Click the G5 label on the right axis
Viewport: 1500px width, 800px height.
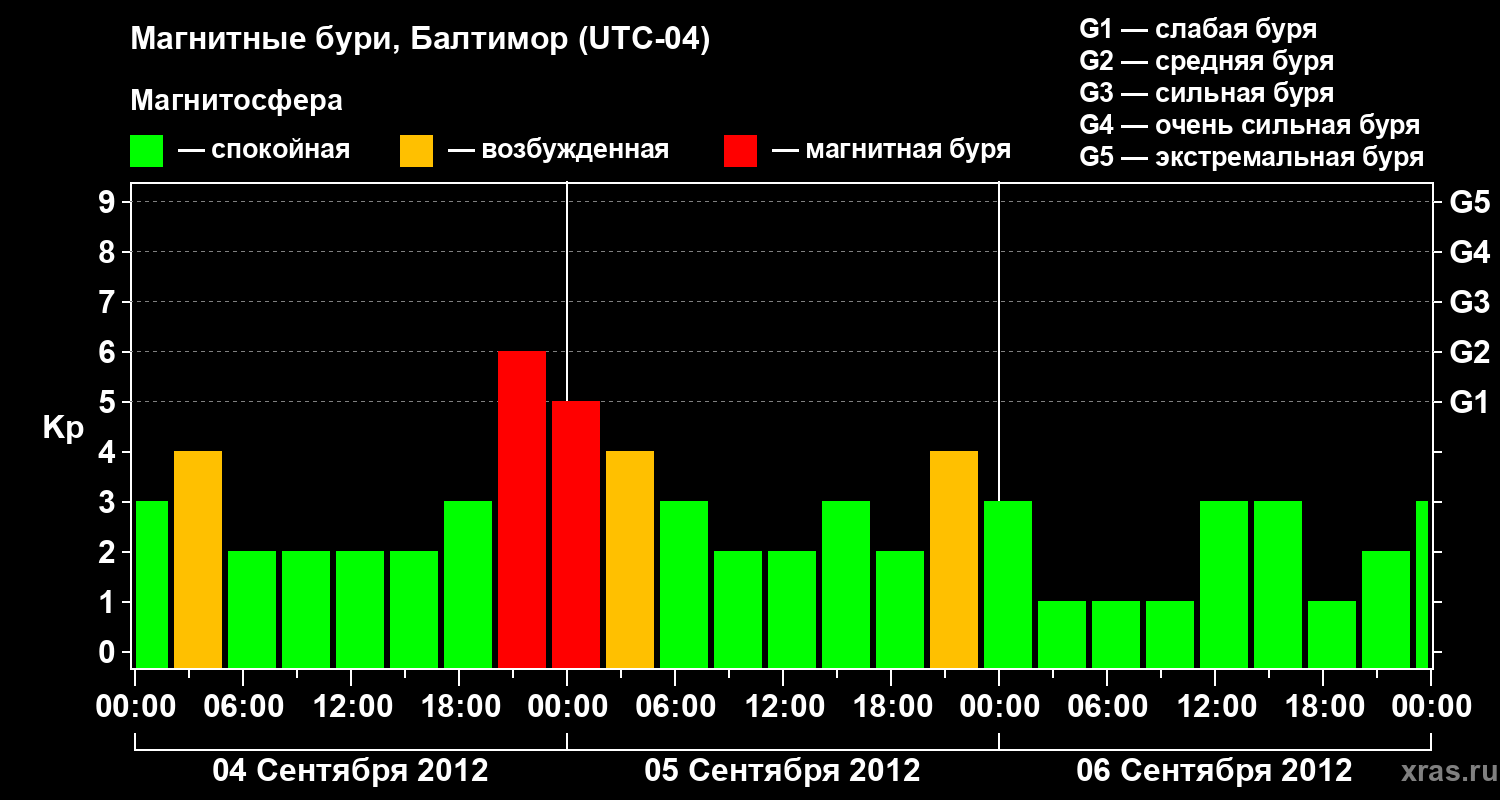pos(1469,202)
